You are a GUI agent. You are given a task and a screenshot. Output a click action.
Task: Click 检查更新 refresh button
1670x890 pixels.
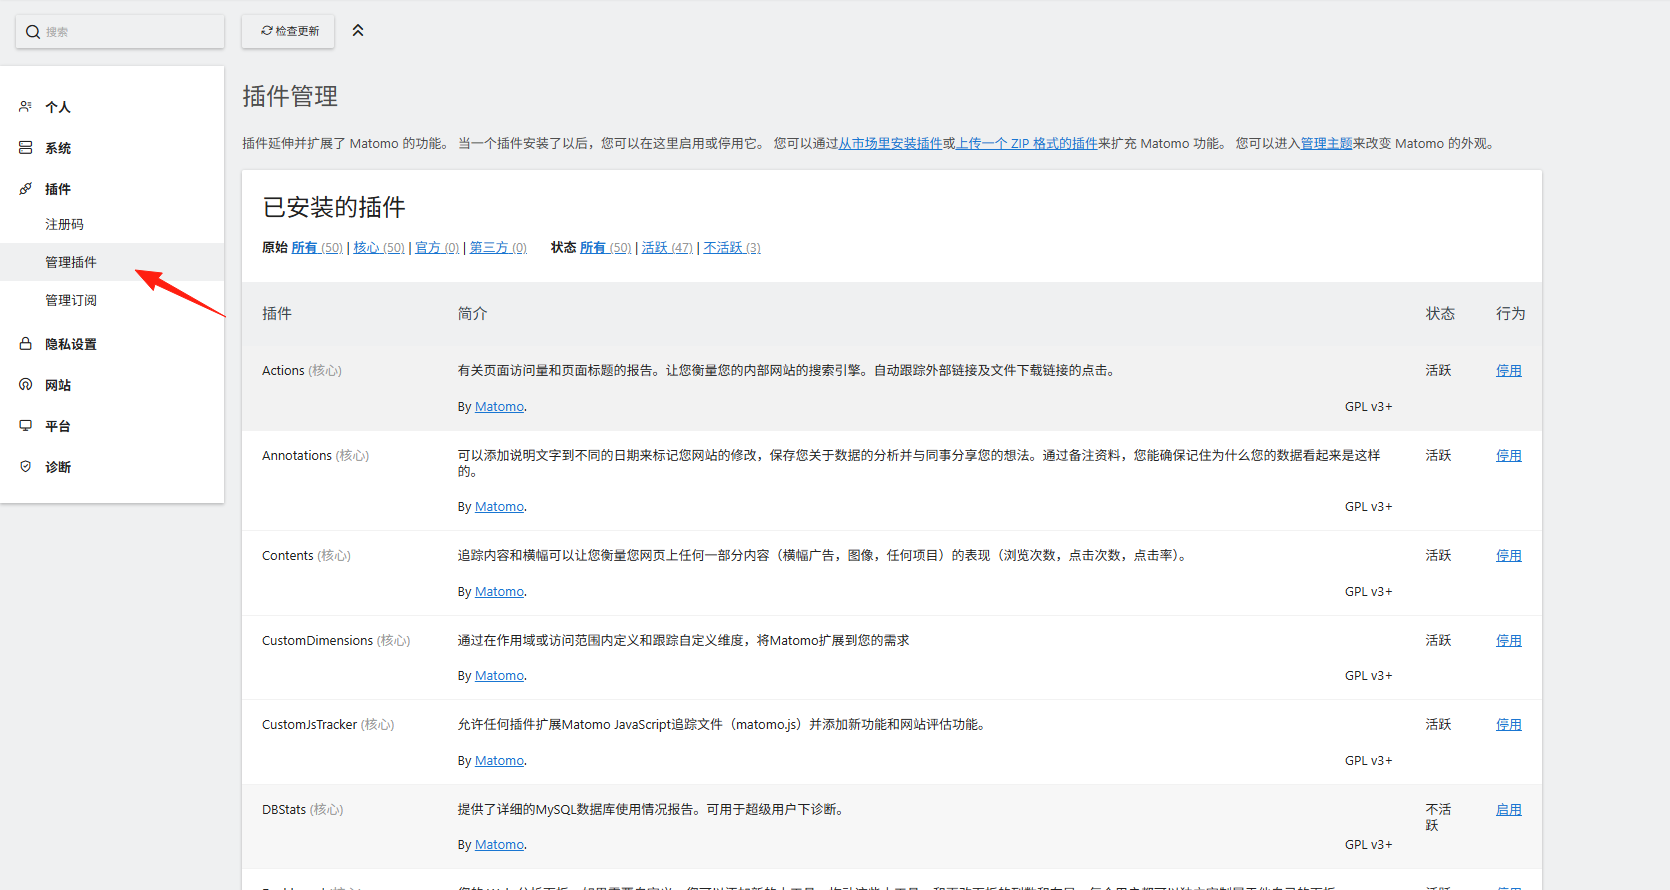pyautogui.click(x=288, y=31)
